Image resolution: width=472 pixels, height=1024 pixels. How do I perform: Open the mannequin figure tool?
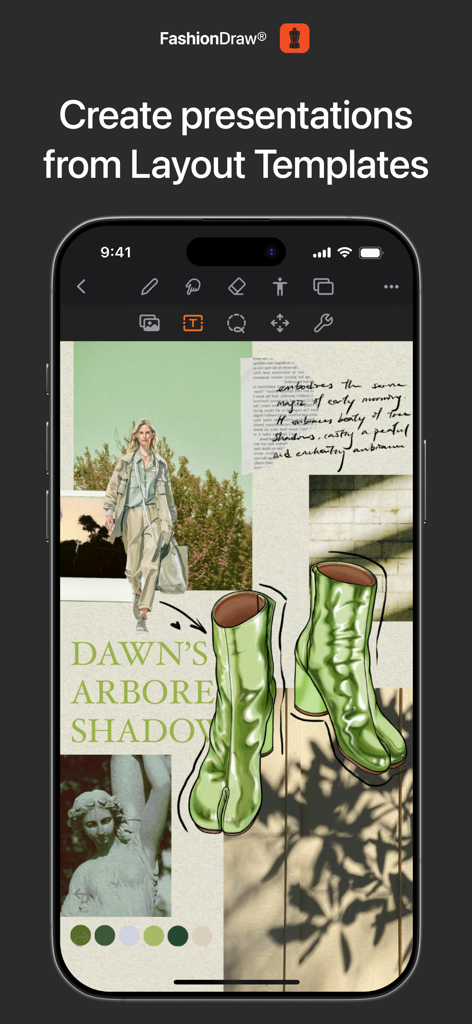[x=280, y=287]
